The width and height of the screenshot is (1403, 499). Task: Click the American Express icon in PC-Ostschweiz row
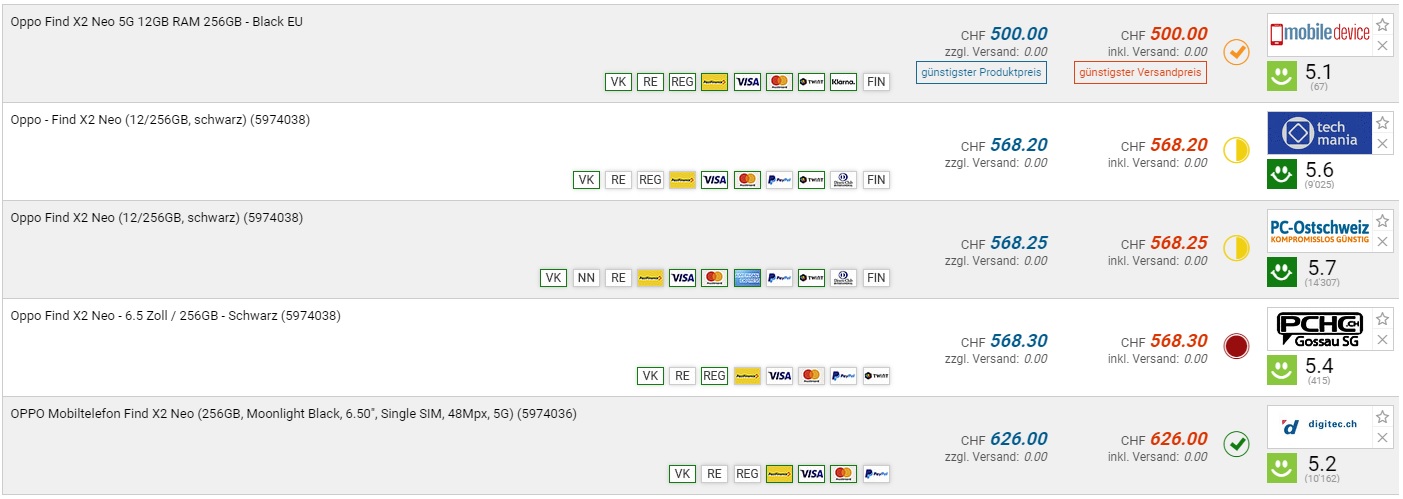click(747, 278)
